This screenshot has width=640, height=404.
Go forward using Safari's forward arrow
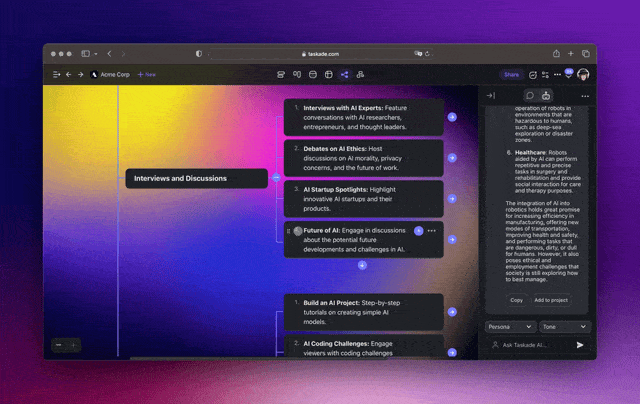click(123, 53)
